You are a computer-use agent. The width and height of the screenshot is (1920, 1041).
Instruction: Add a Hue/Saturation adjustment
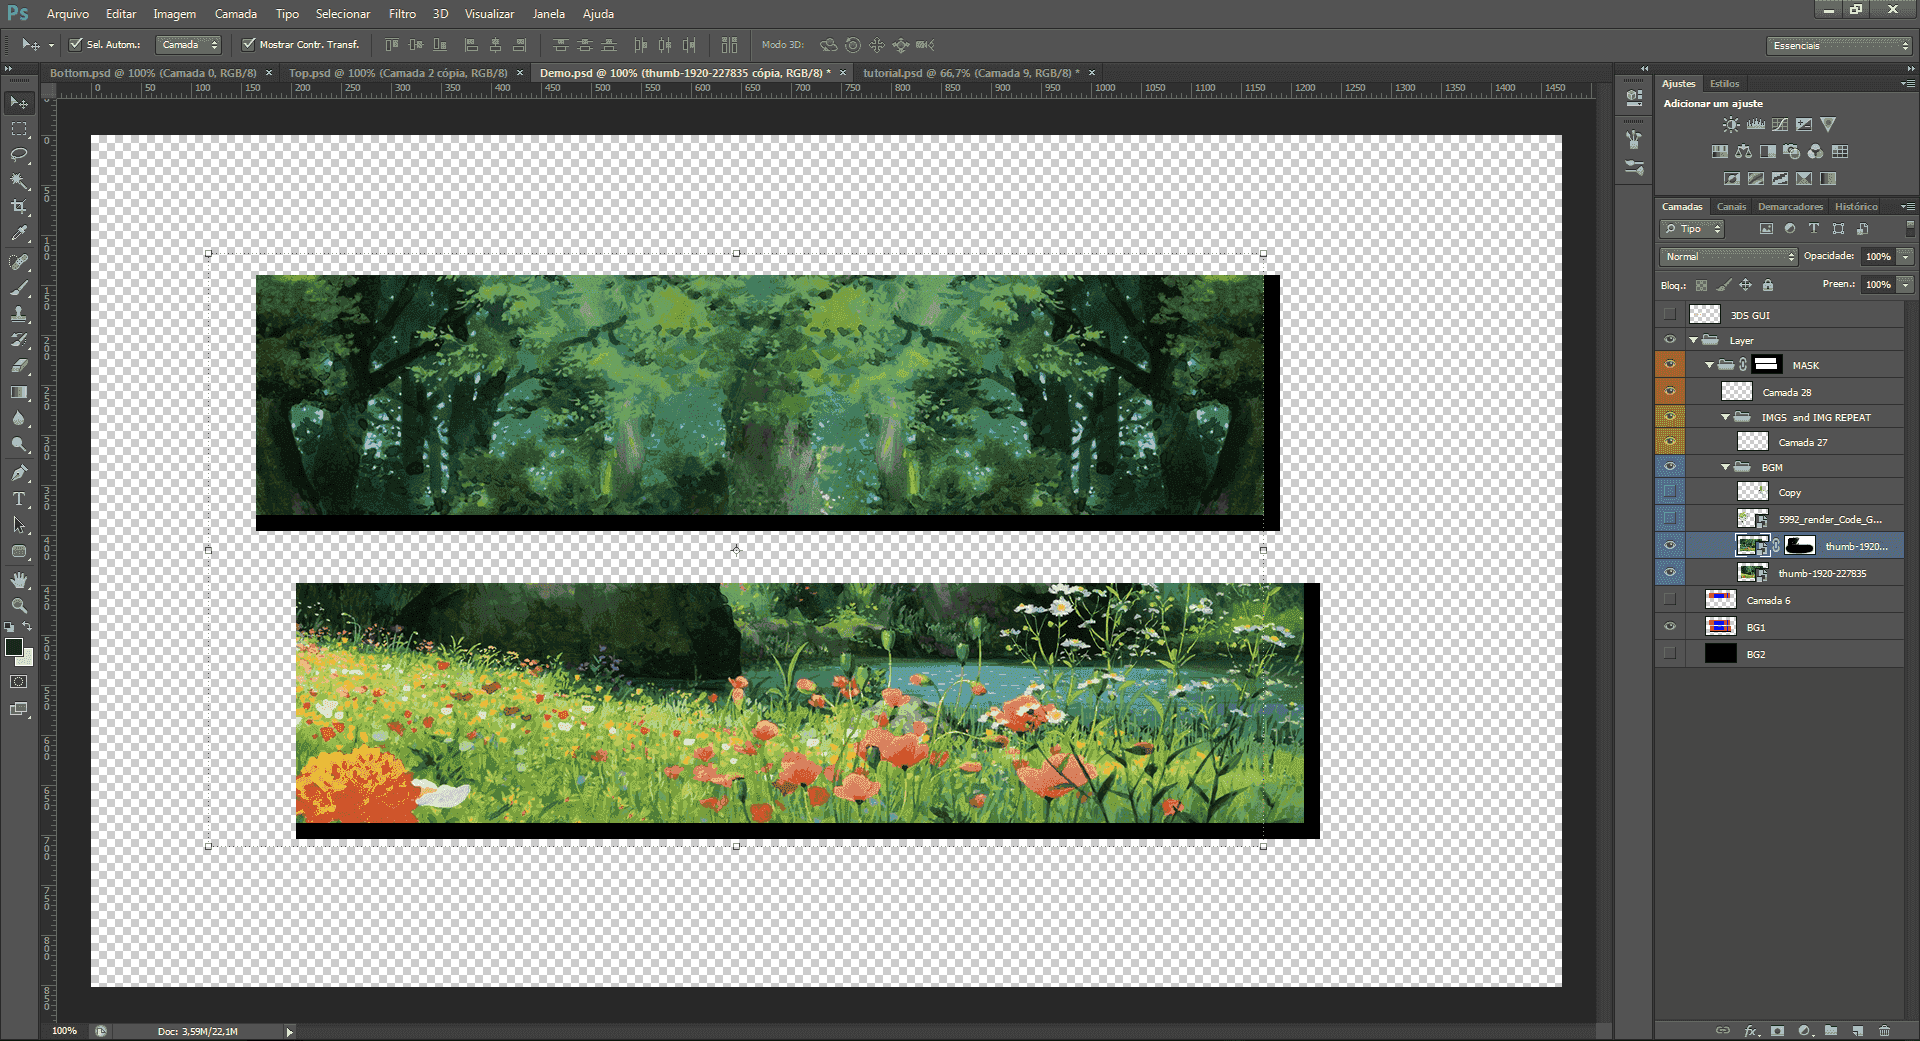pos(1720,152)
